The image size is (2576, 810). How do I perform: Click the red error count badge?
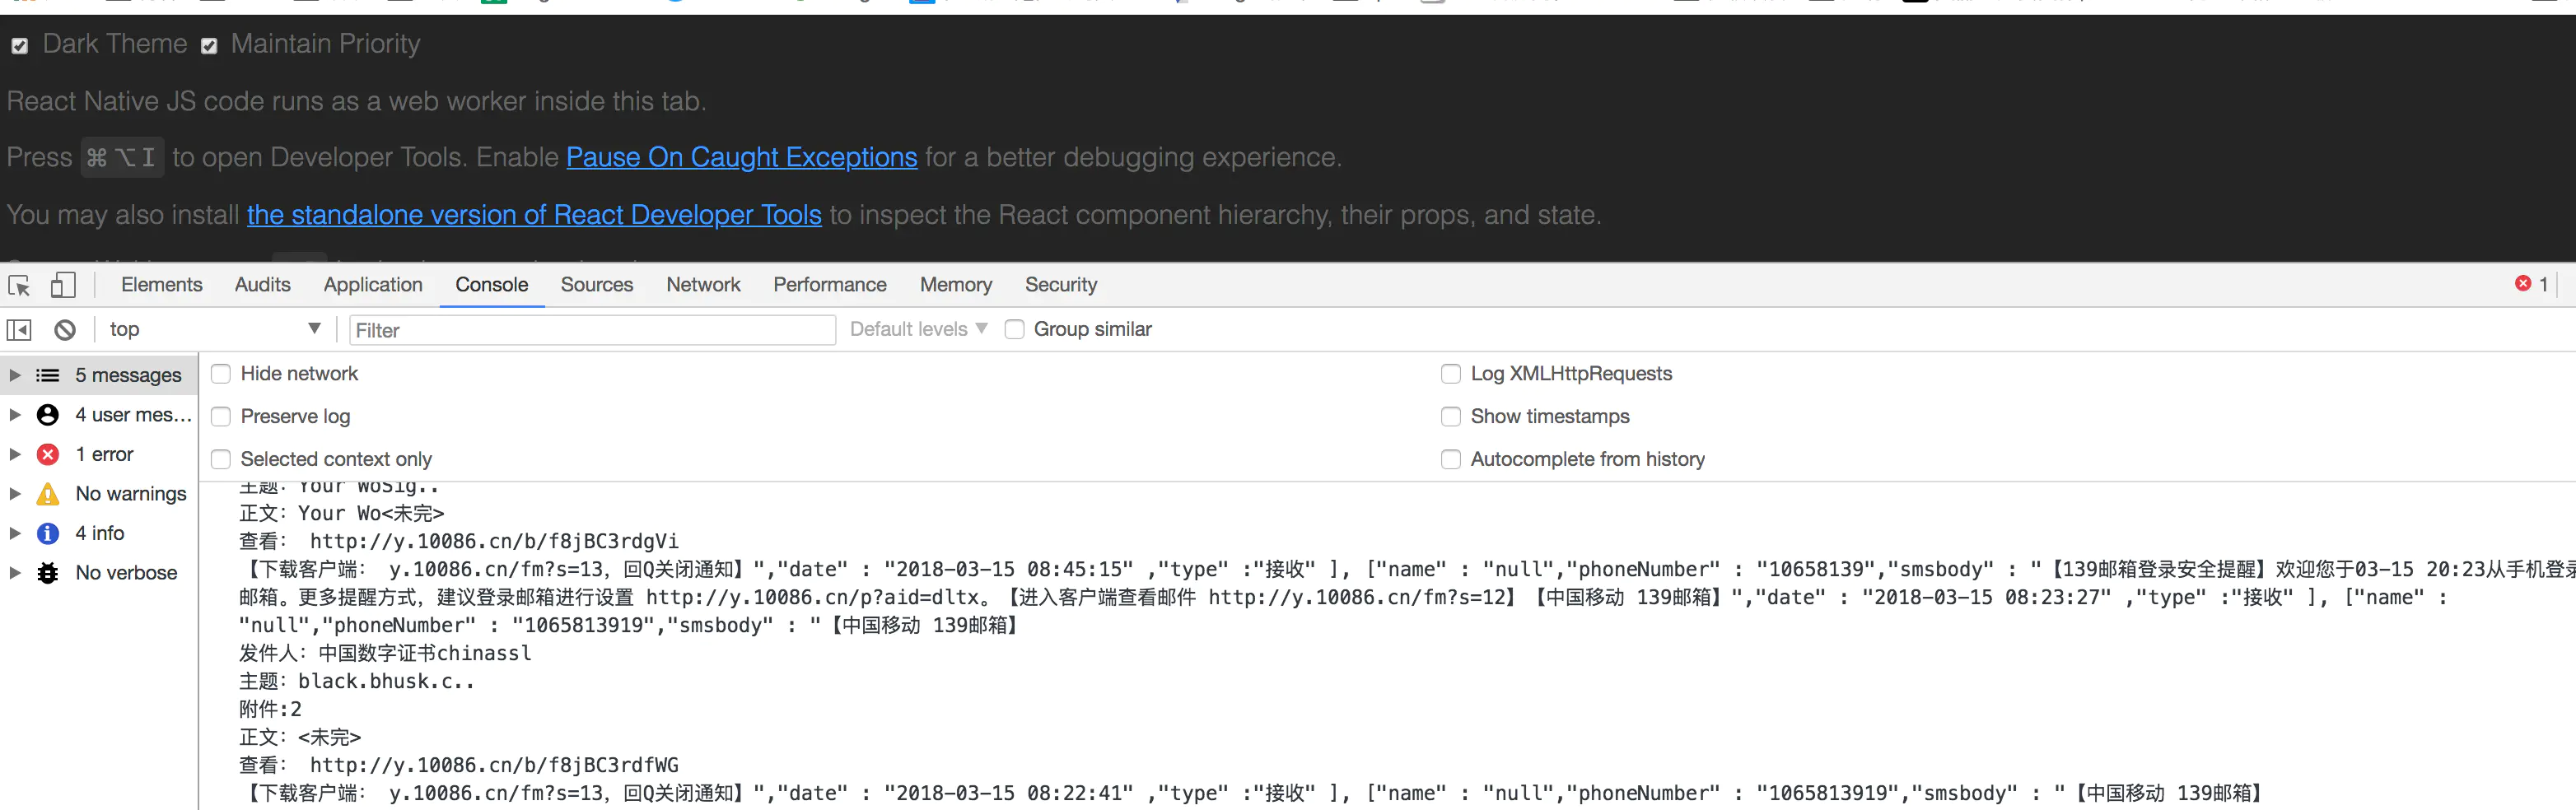2530,284
